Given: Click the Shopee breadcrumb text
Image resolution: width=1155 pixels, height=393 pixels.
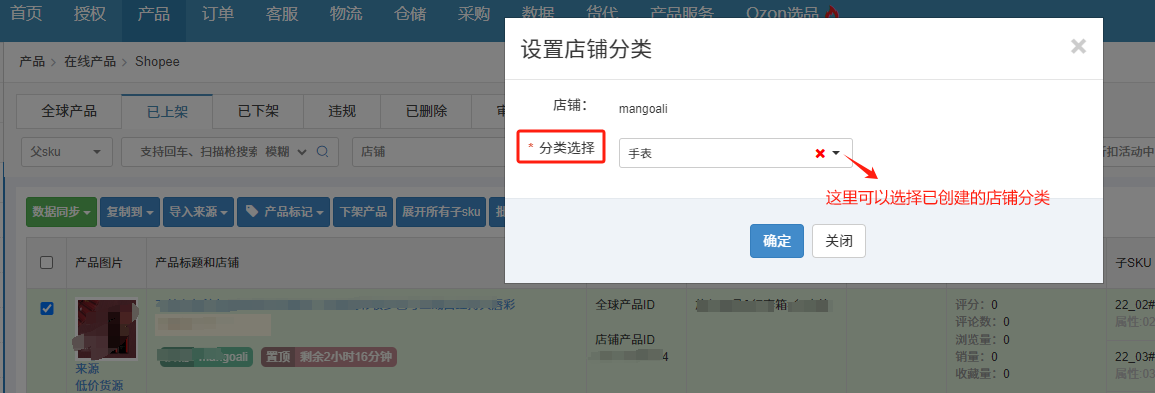Looking at the screenshot, I should [157, 62].
